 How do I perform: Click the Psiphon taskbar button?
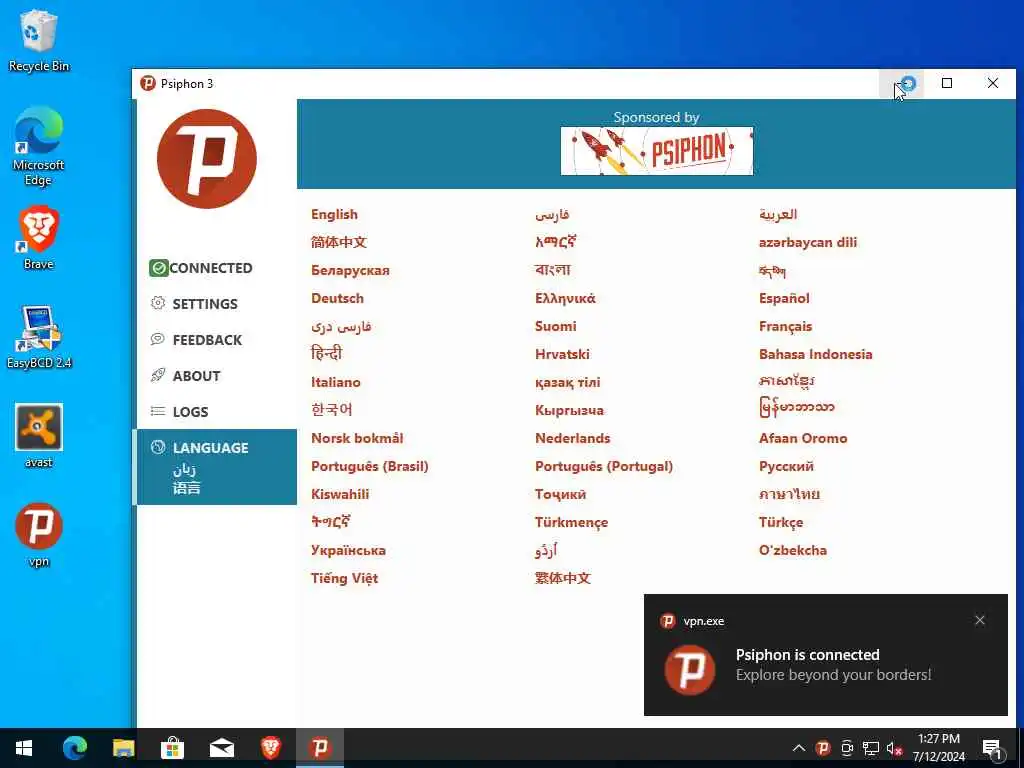[320, 748]
